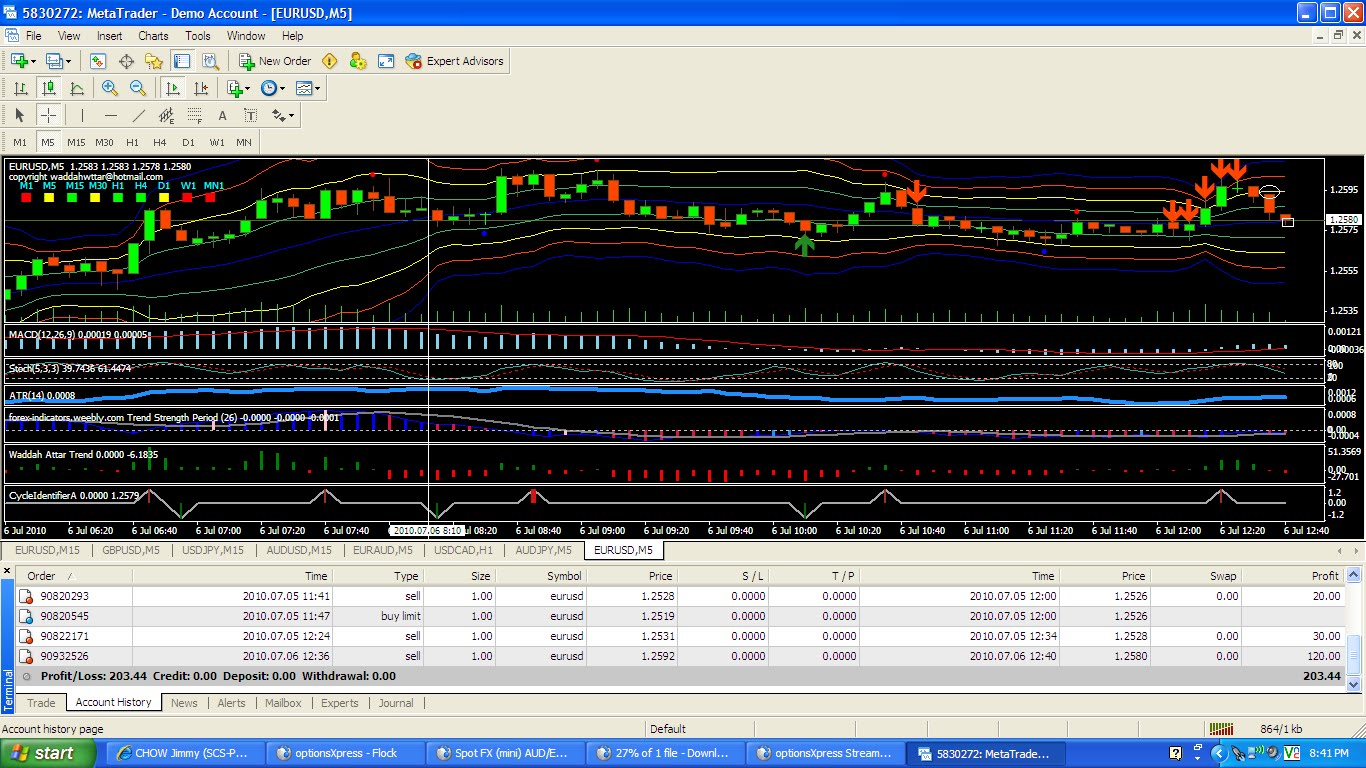Viewport: 1366px width, 768px height.
Task: Switch to M15 timeframe
Action: click(76, 142)
